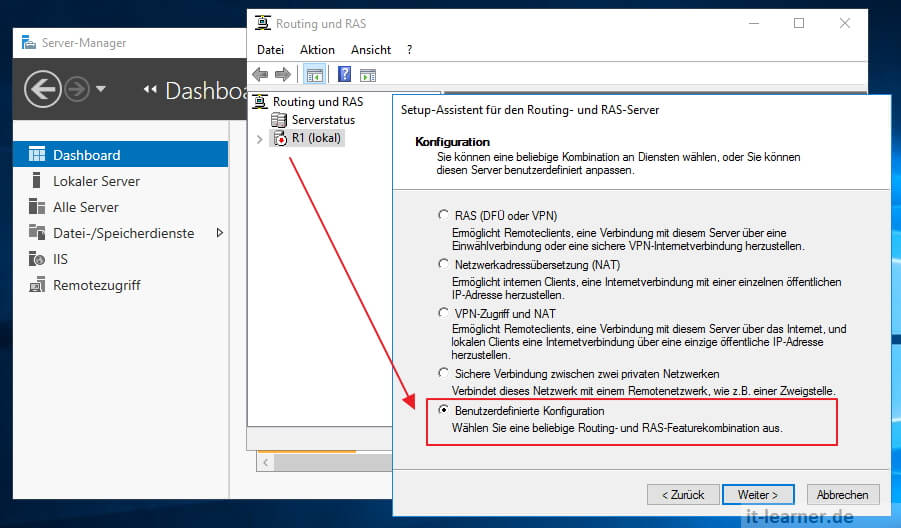Select VPN-Zugriff und NAT radio option
901x528 pixels.
point(443,313)
